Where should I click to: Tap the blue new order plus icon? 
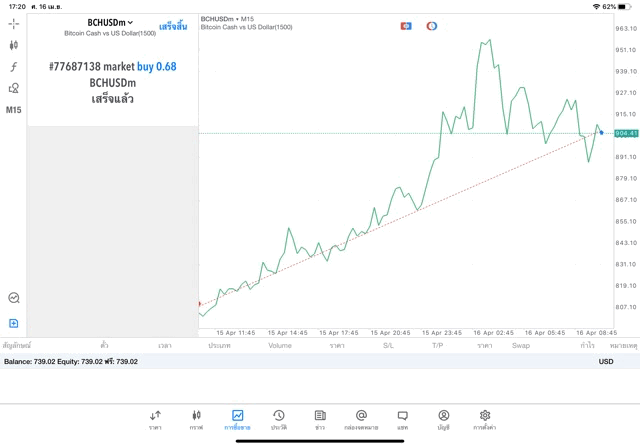coord(13,323)
